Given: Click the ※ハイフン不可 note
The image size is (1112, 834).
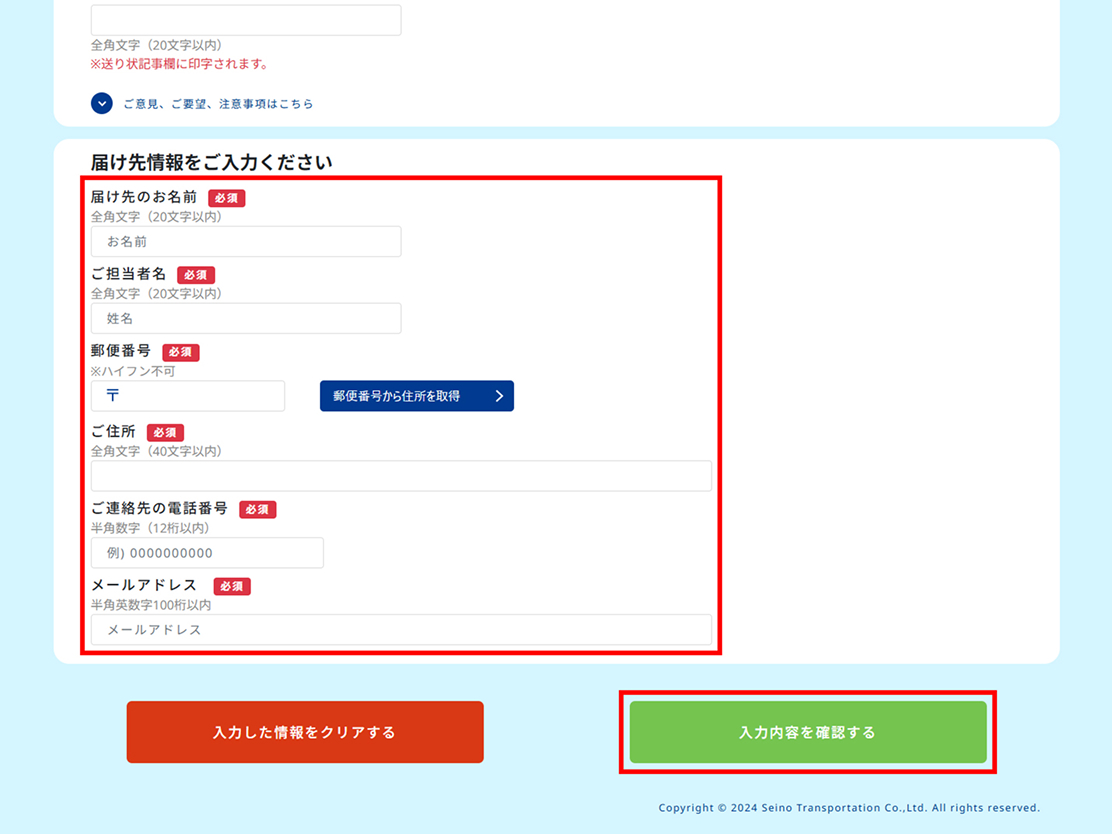Looking at the screenshot, I should click(133, 371).
